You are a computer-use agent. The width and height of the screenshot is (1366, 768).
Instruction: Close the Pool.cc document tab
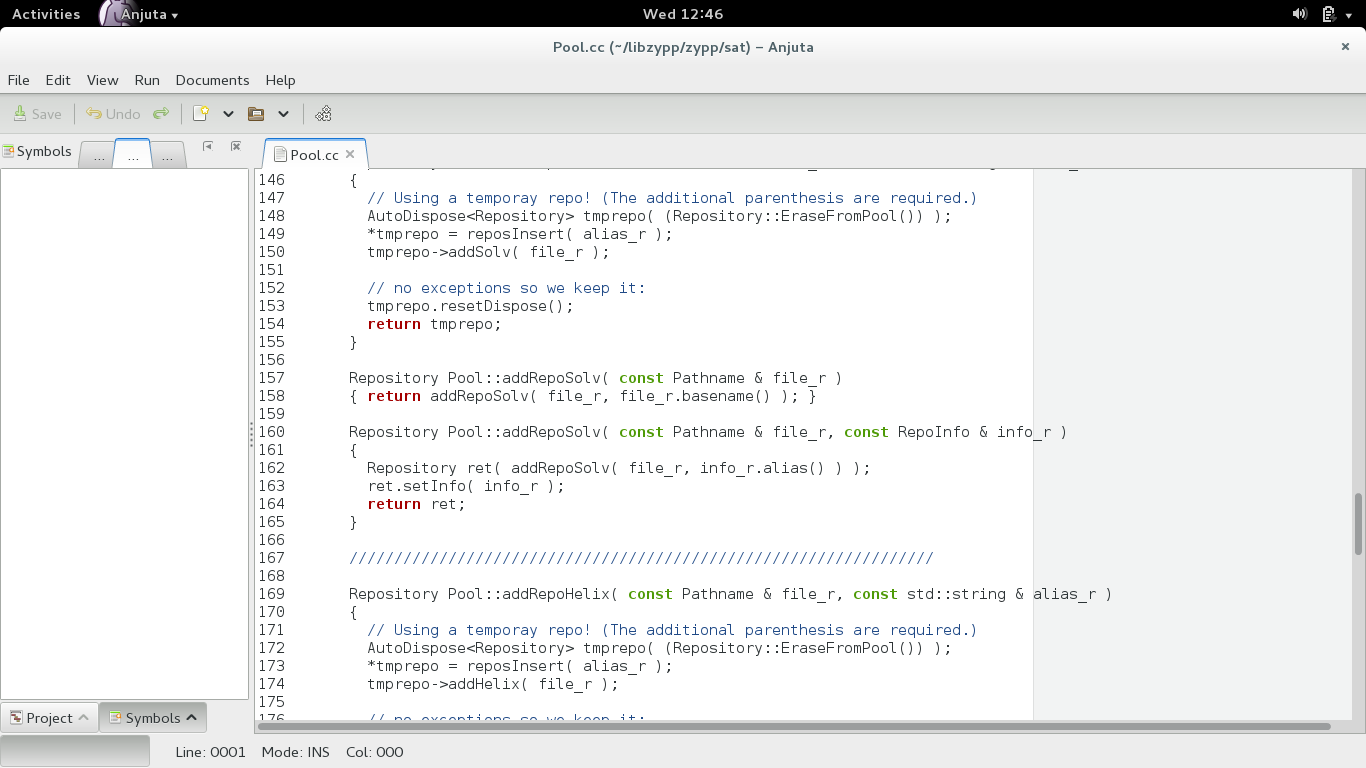click(x=350, y=154)
